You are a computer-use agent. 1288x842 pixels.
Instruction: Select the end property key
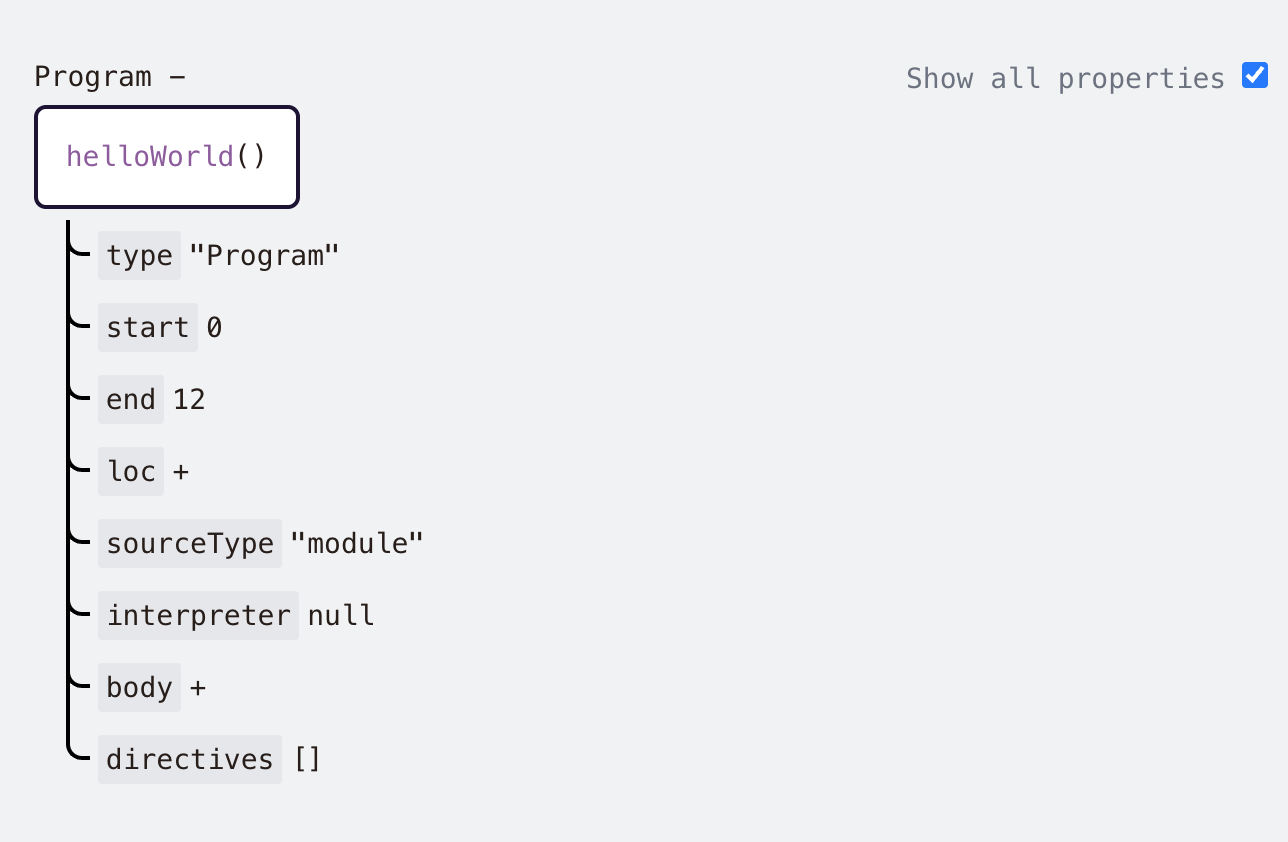coord(131,399)
